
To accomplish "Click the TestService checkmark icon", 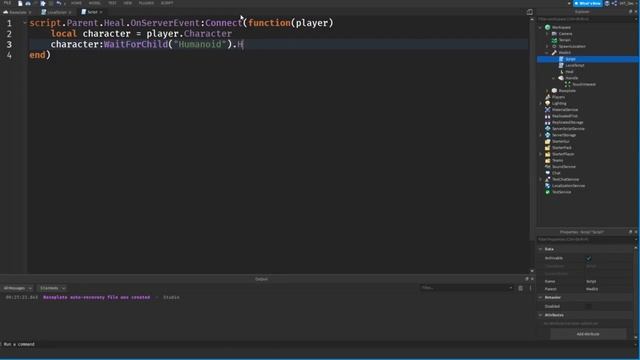I will tap(548, 192).
